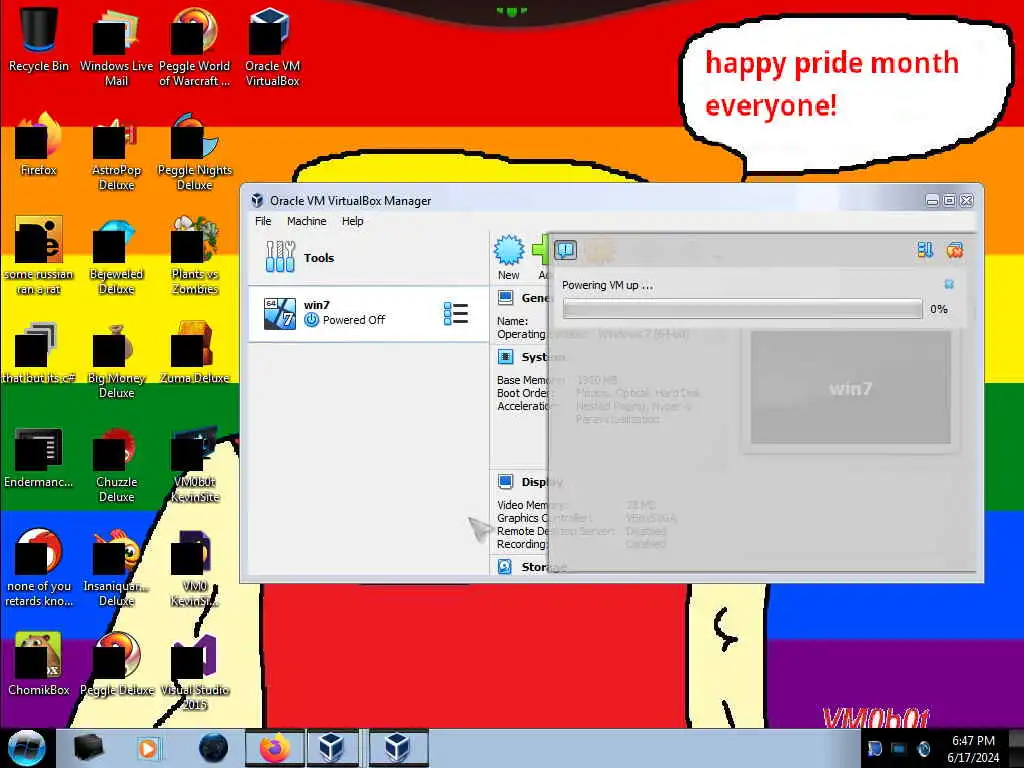Screen dimensions: 1024x768
Task: Click the notification center exclamation icon
Action: [566, 250]
